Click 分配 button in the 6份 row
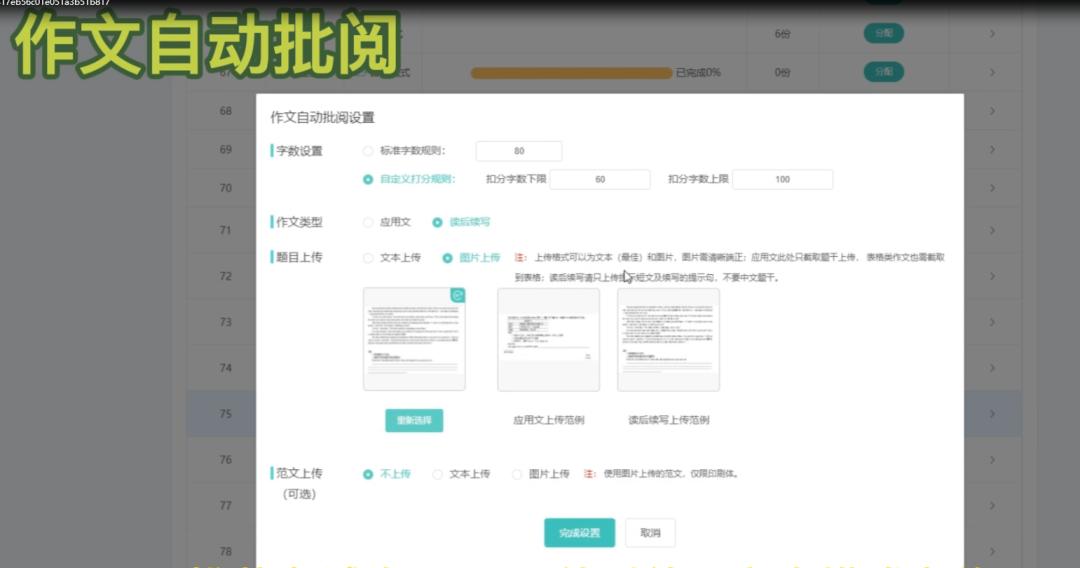 [x=884, y=33]
